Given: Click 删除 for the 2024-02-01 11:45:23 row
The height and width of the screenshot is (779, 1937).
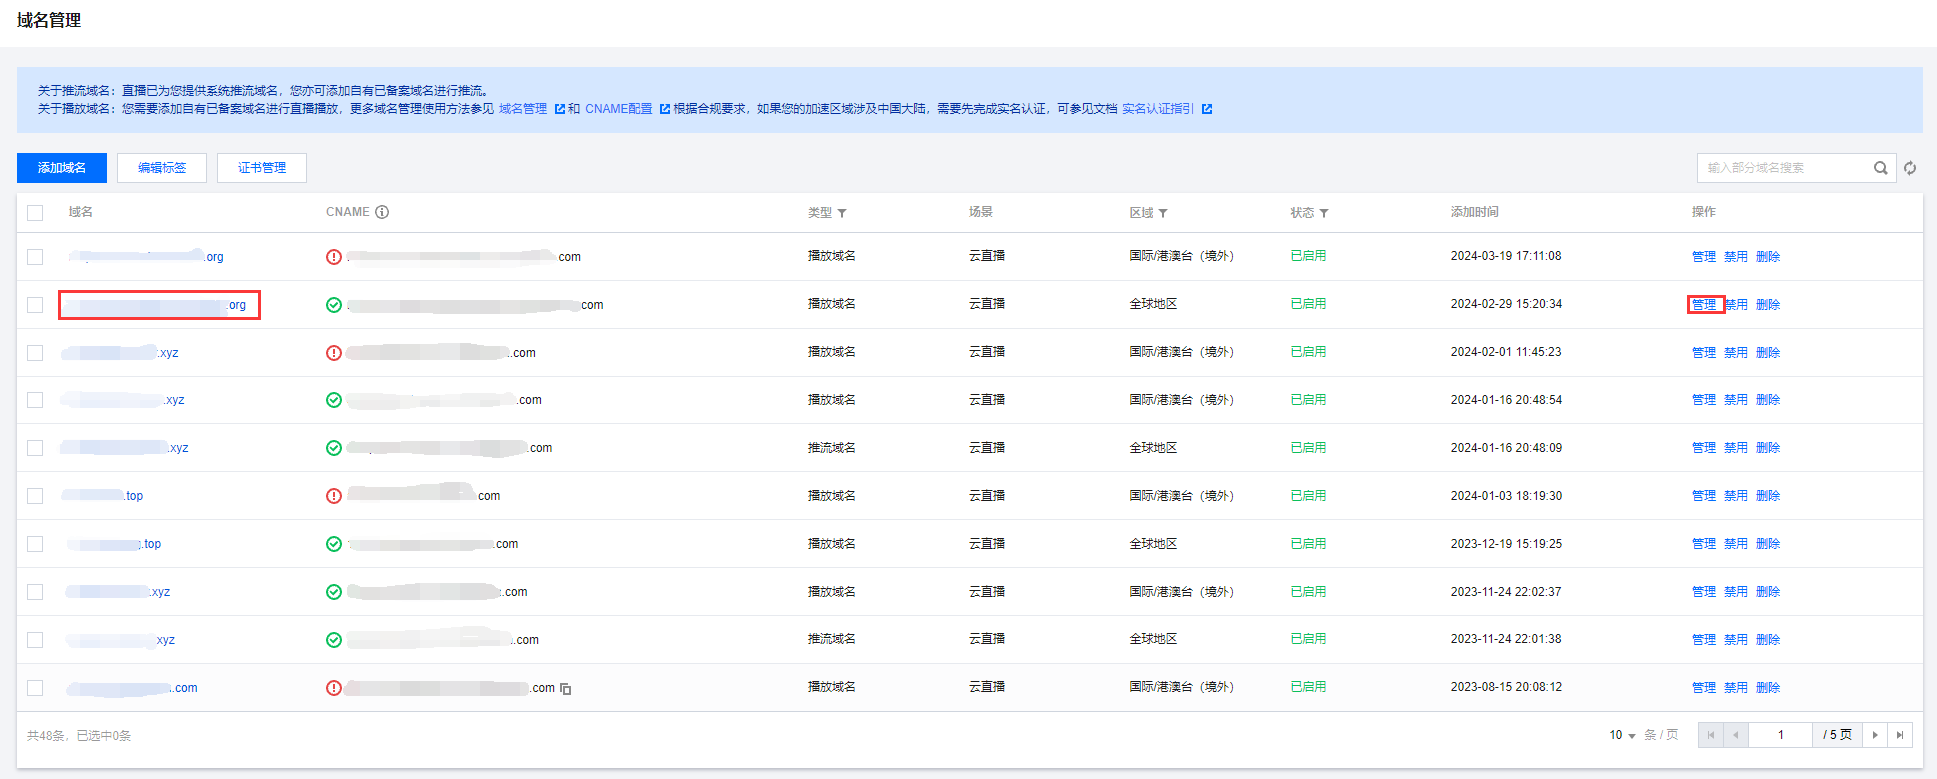Looking at the screenshot, I should [x=1768, y=353].
